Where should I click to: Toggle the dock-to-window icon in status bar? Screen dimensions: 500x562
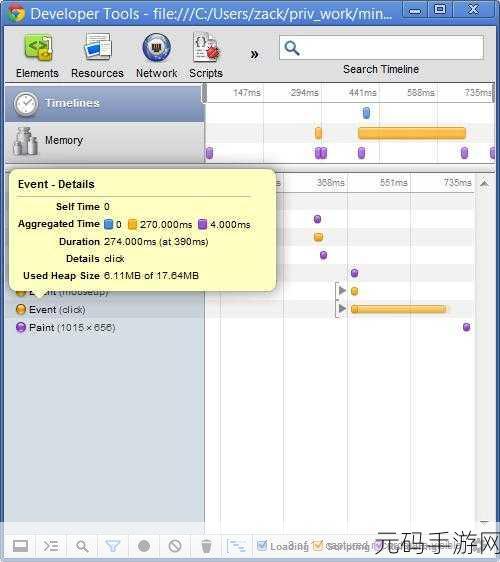click(x=20, y=546)
